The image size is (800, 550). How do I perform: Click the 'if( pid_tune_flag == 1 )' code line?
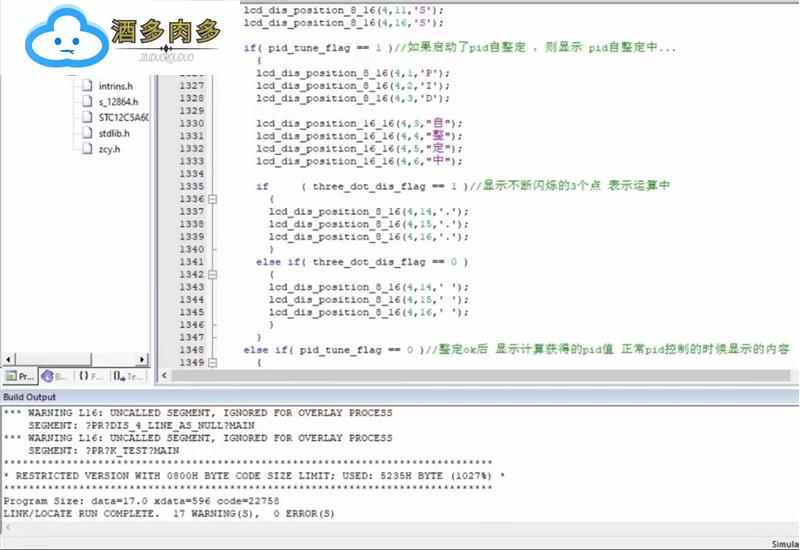pos(459,47)
